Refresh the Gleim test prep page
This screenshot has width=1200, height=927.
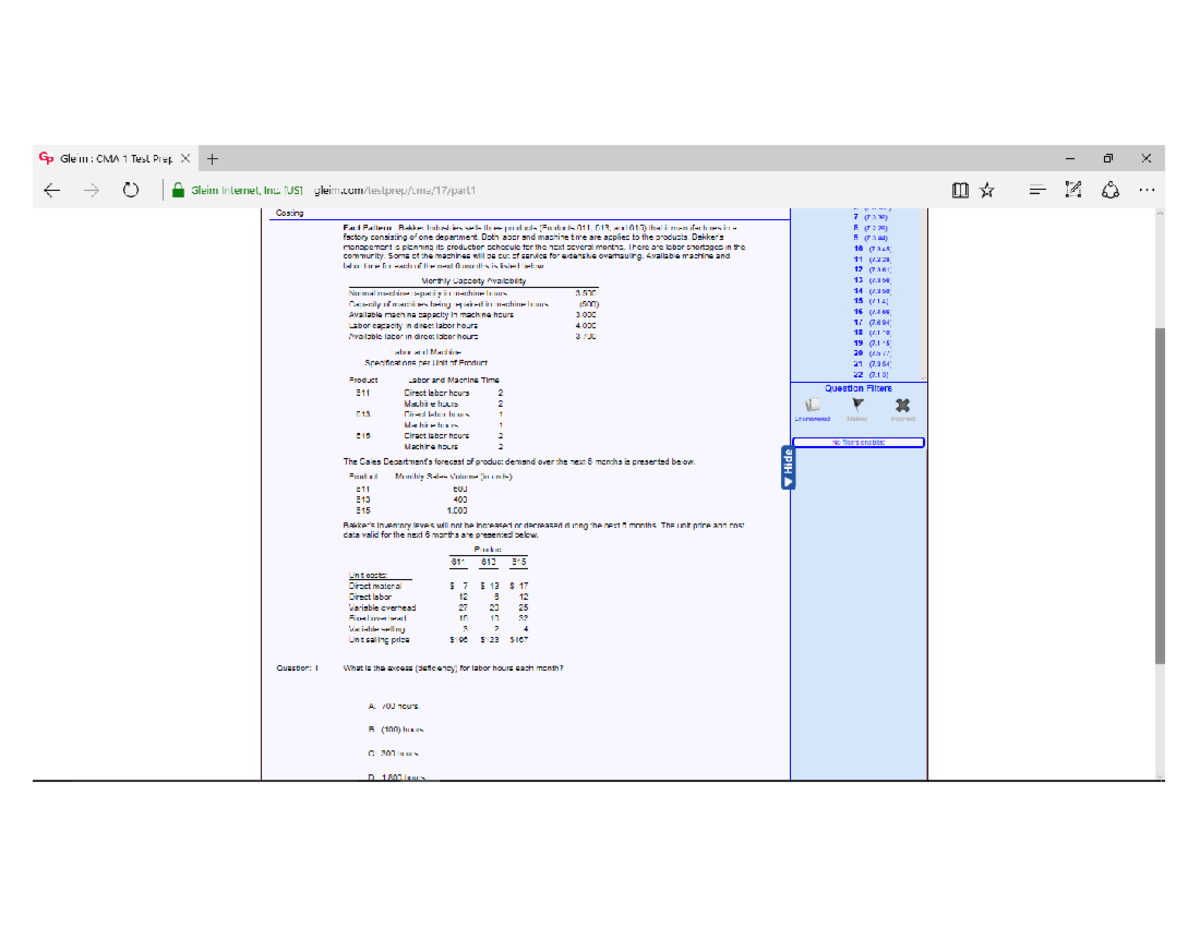coord(131,190)
